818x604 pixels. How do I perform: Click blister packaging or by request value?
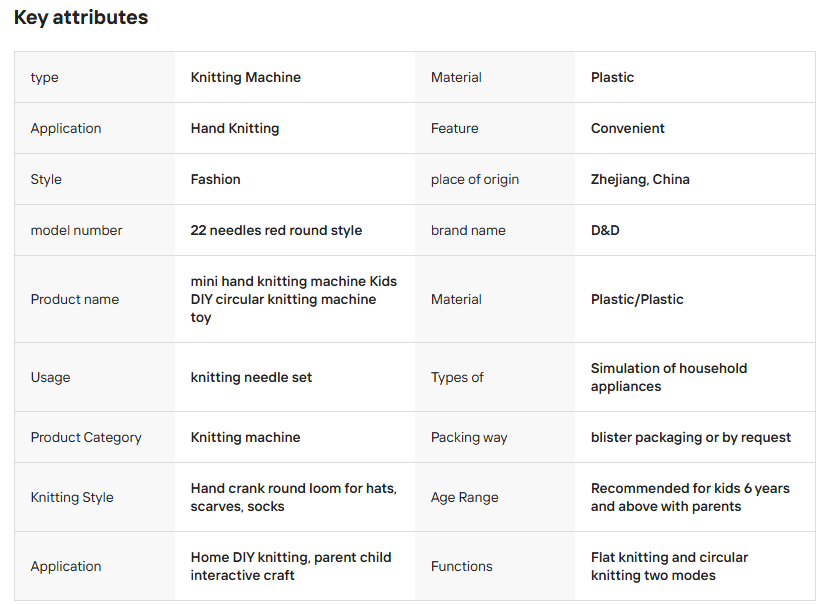691,437
